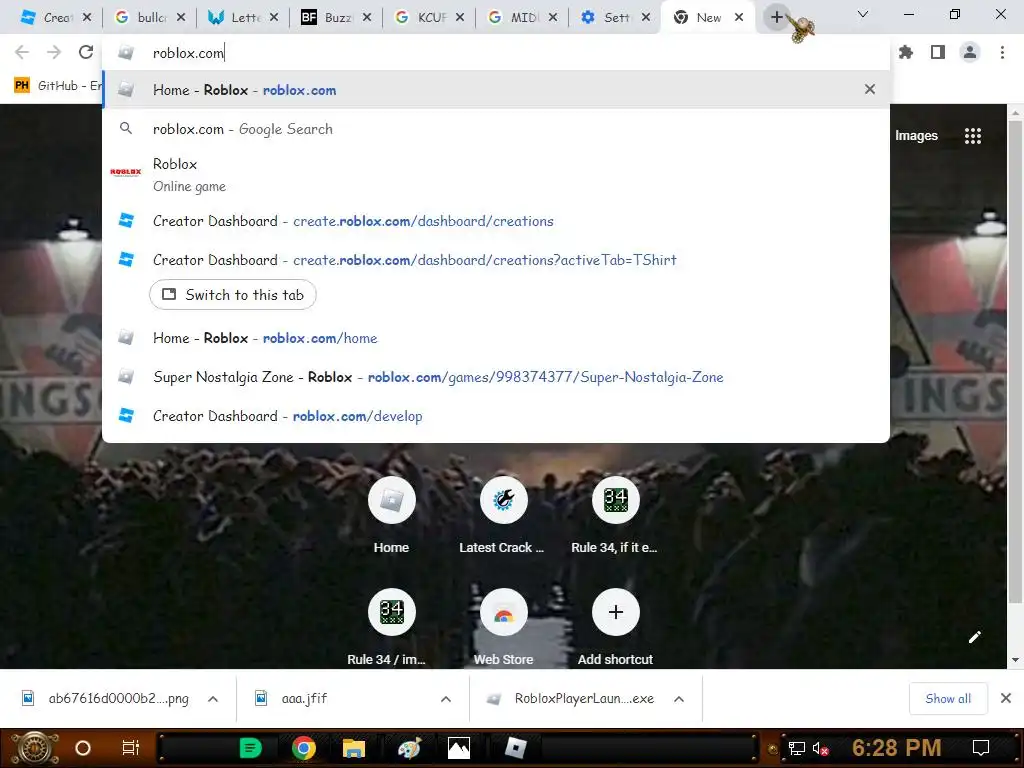Expand options for RobloxPlayerLauncher exe download
Viewport: 1024px width, 768px height.
pos(679,699)
